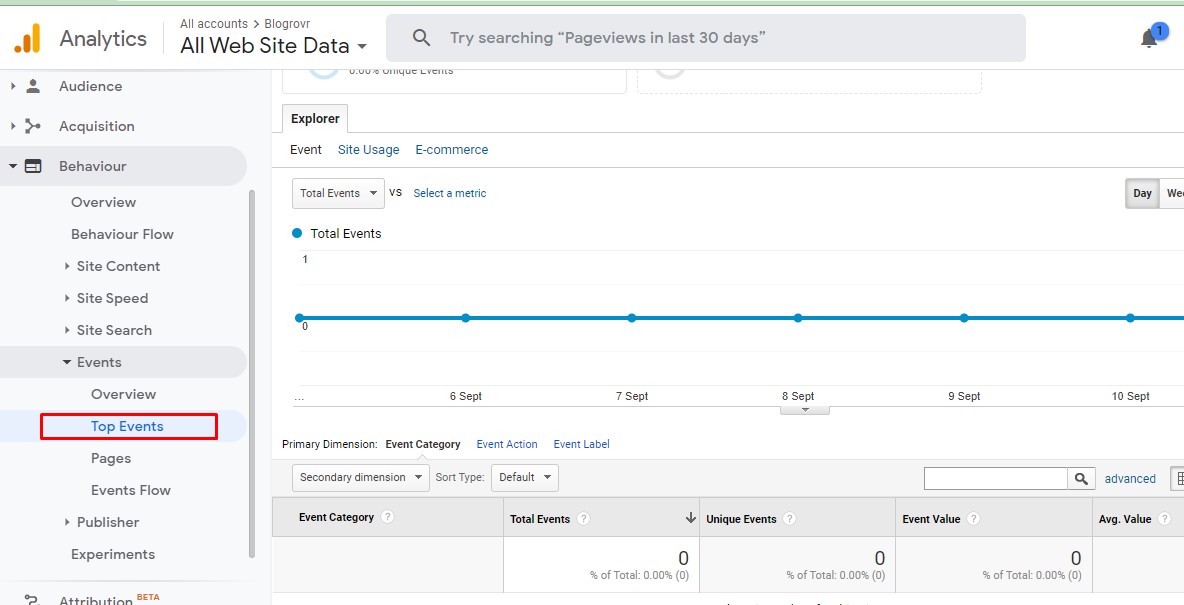Viewport: 1184px width, 605px height.
Task: Toggle the Day chart interval
Action: point(1142,193)
